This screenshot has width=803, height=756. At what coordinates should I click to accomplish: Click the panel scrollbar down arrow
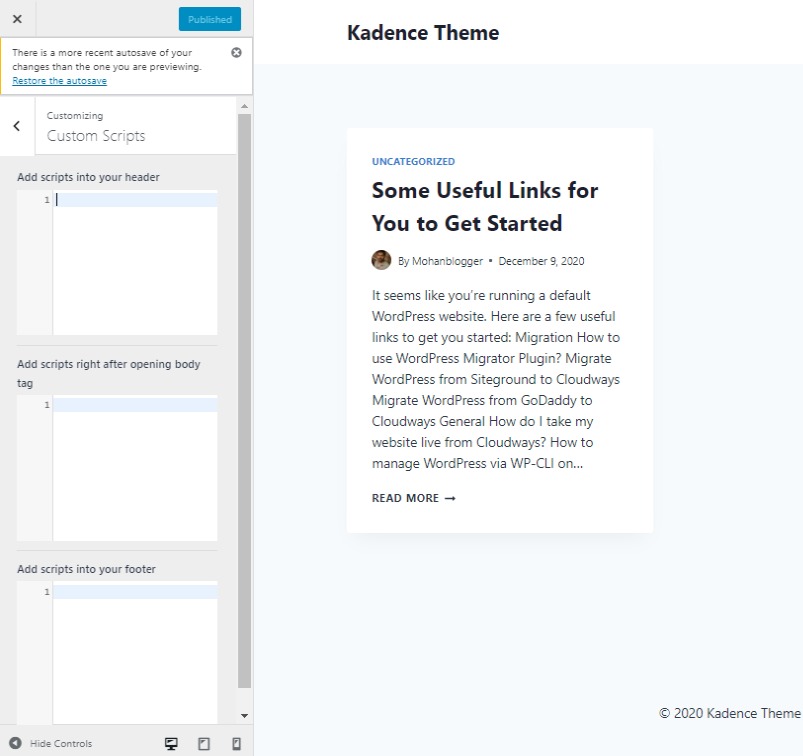(x=244, y=716)
